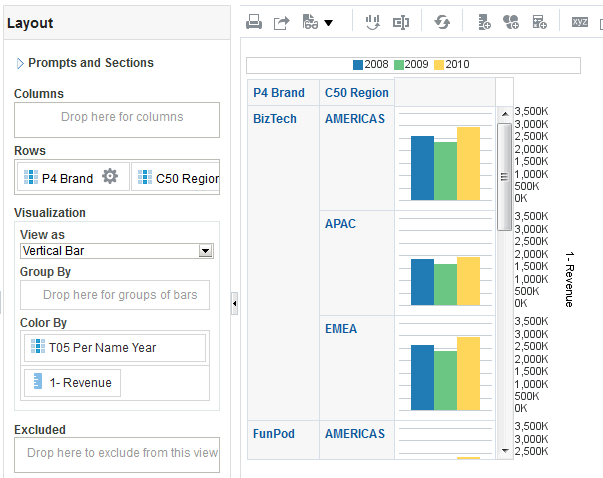Select the 1- Revenue measure chip
The image size is (603, 478).
[x=71, y=382]
